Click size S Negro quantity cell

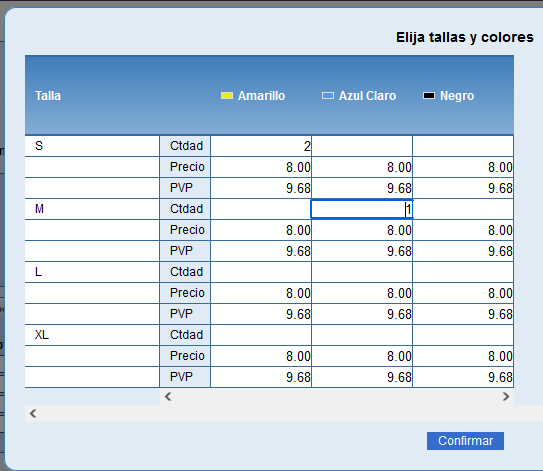click(463, 146)
